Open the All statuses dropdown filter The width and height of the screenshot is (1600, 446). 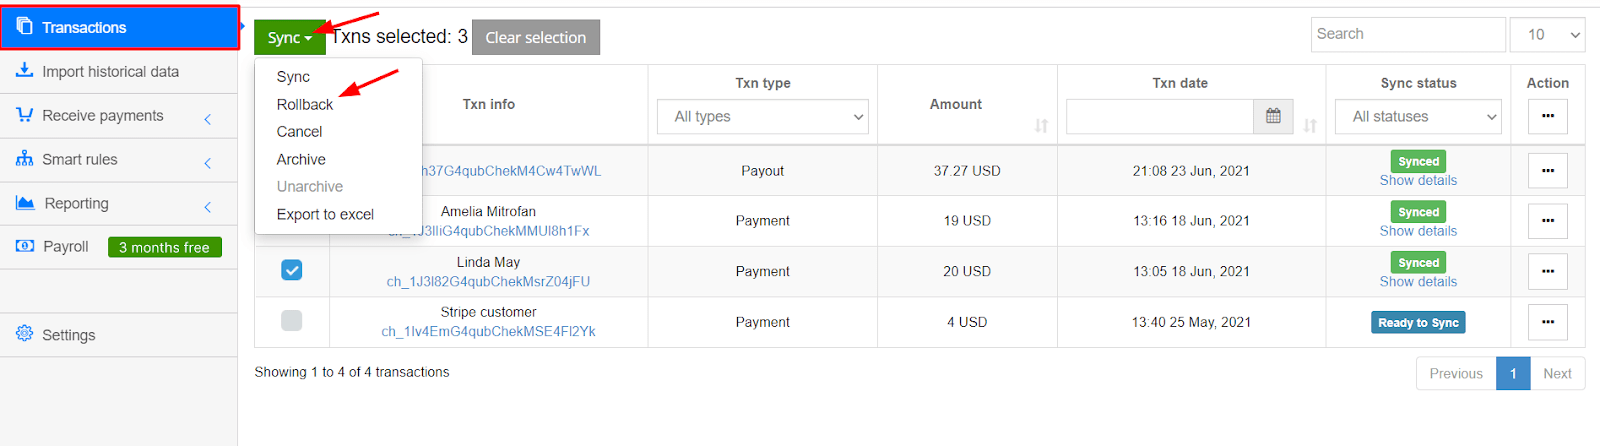click(1418, 117)
